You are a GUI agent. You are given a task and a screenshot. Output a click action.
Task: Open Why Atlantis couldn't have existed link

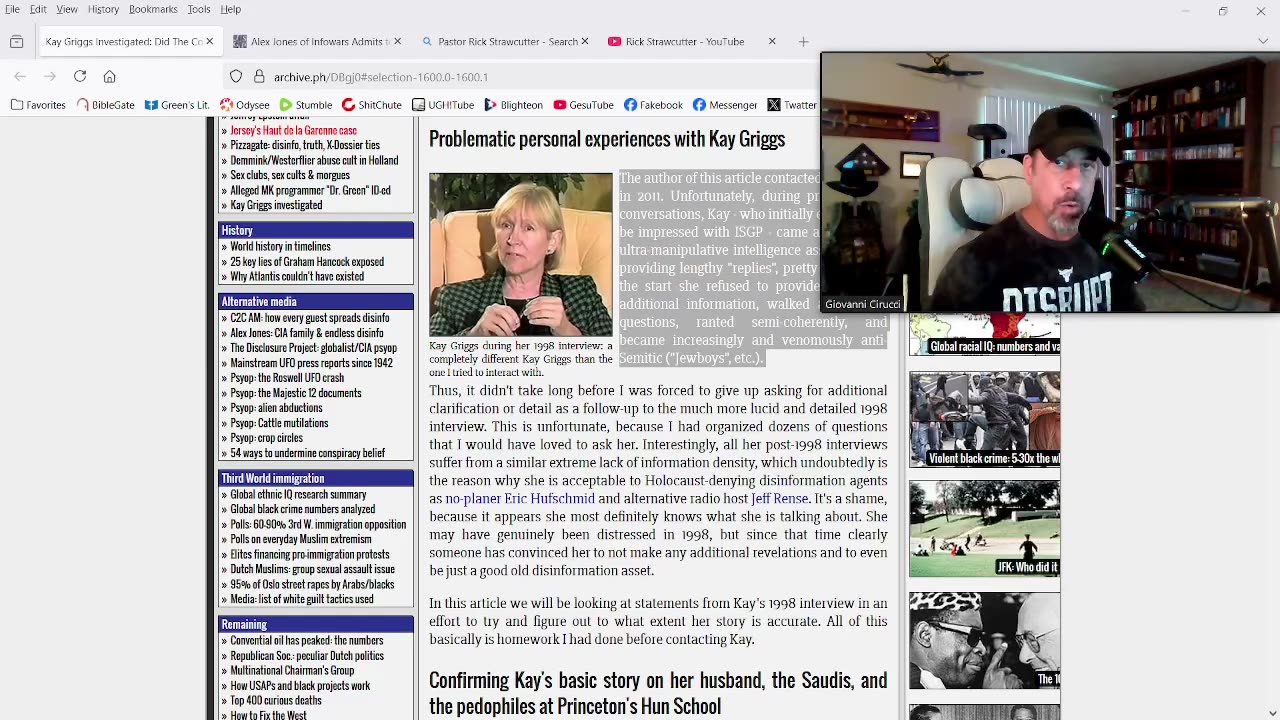(x=297, y=277)
